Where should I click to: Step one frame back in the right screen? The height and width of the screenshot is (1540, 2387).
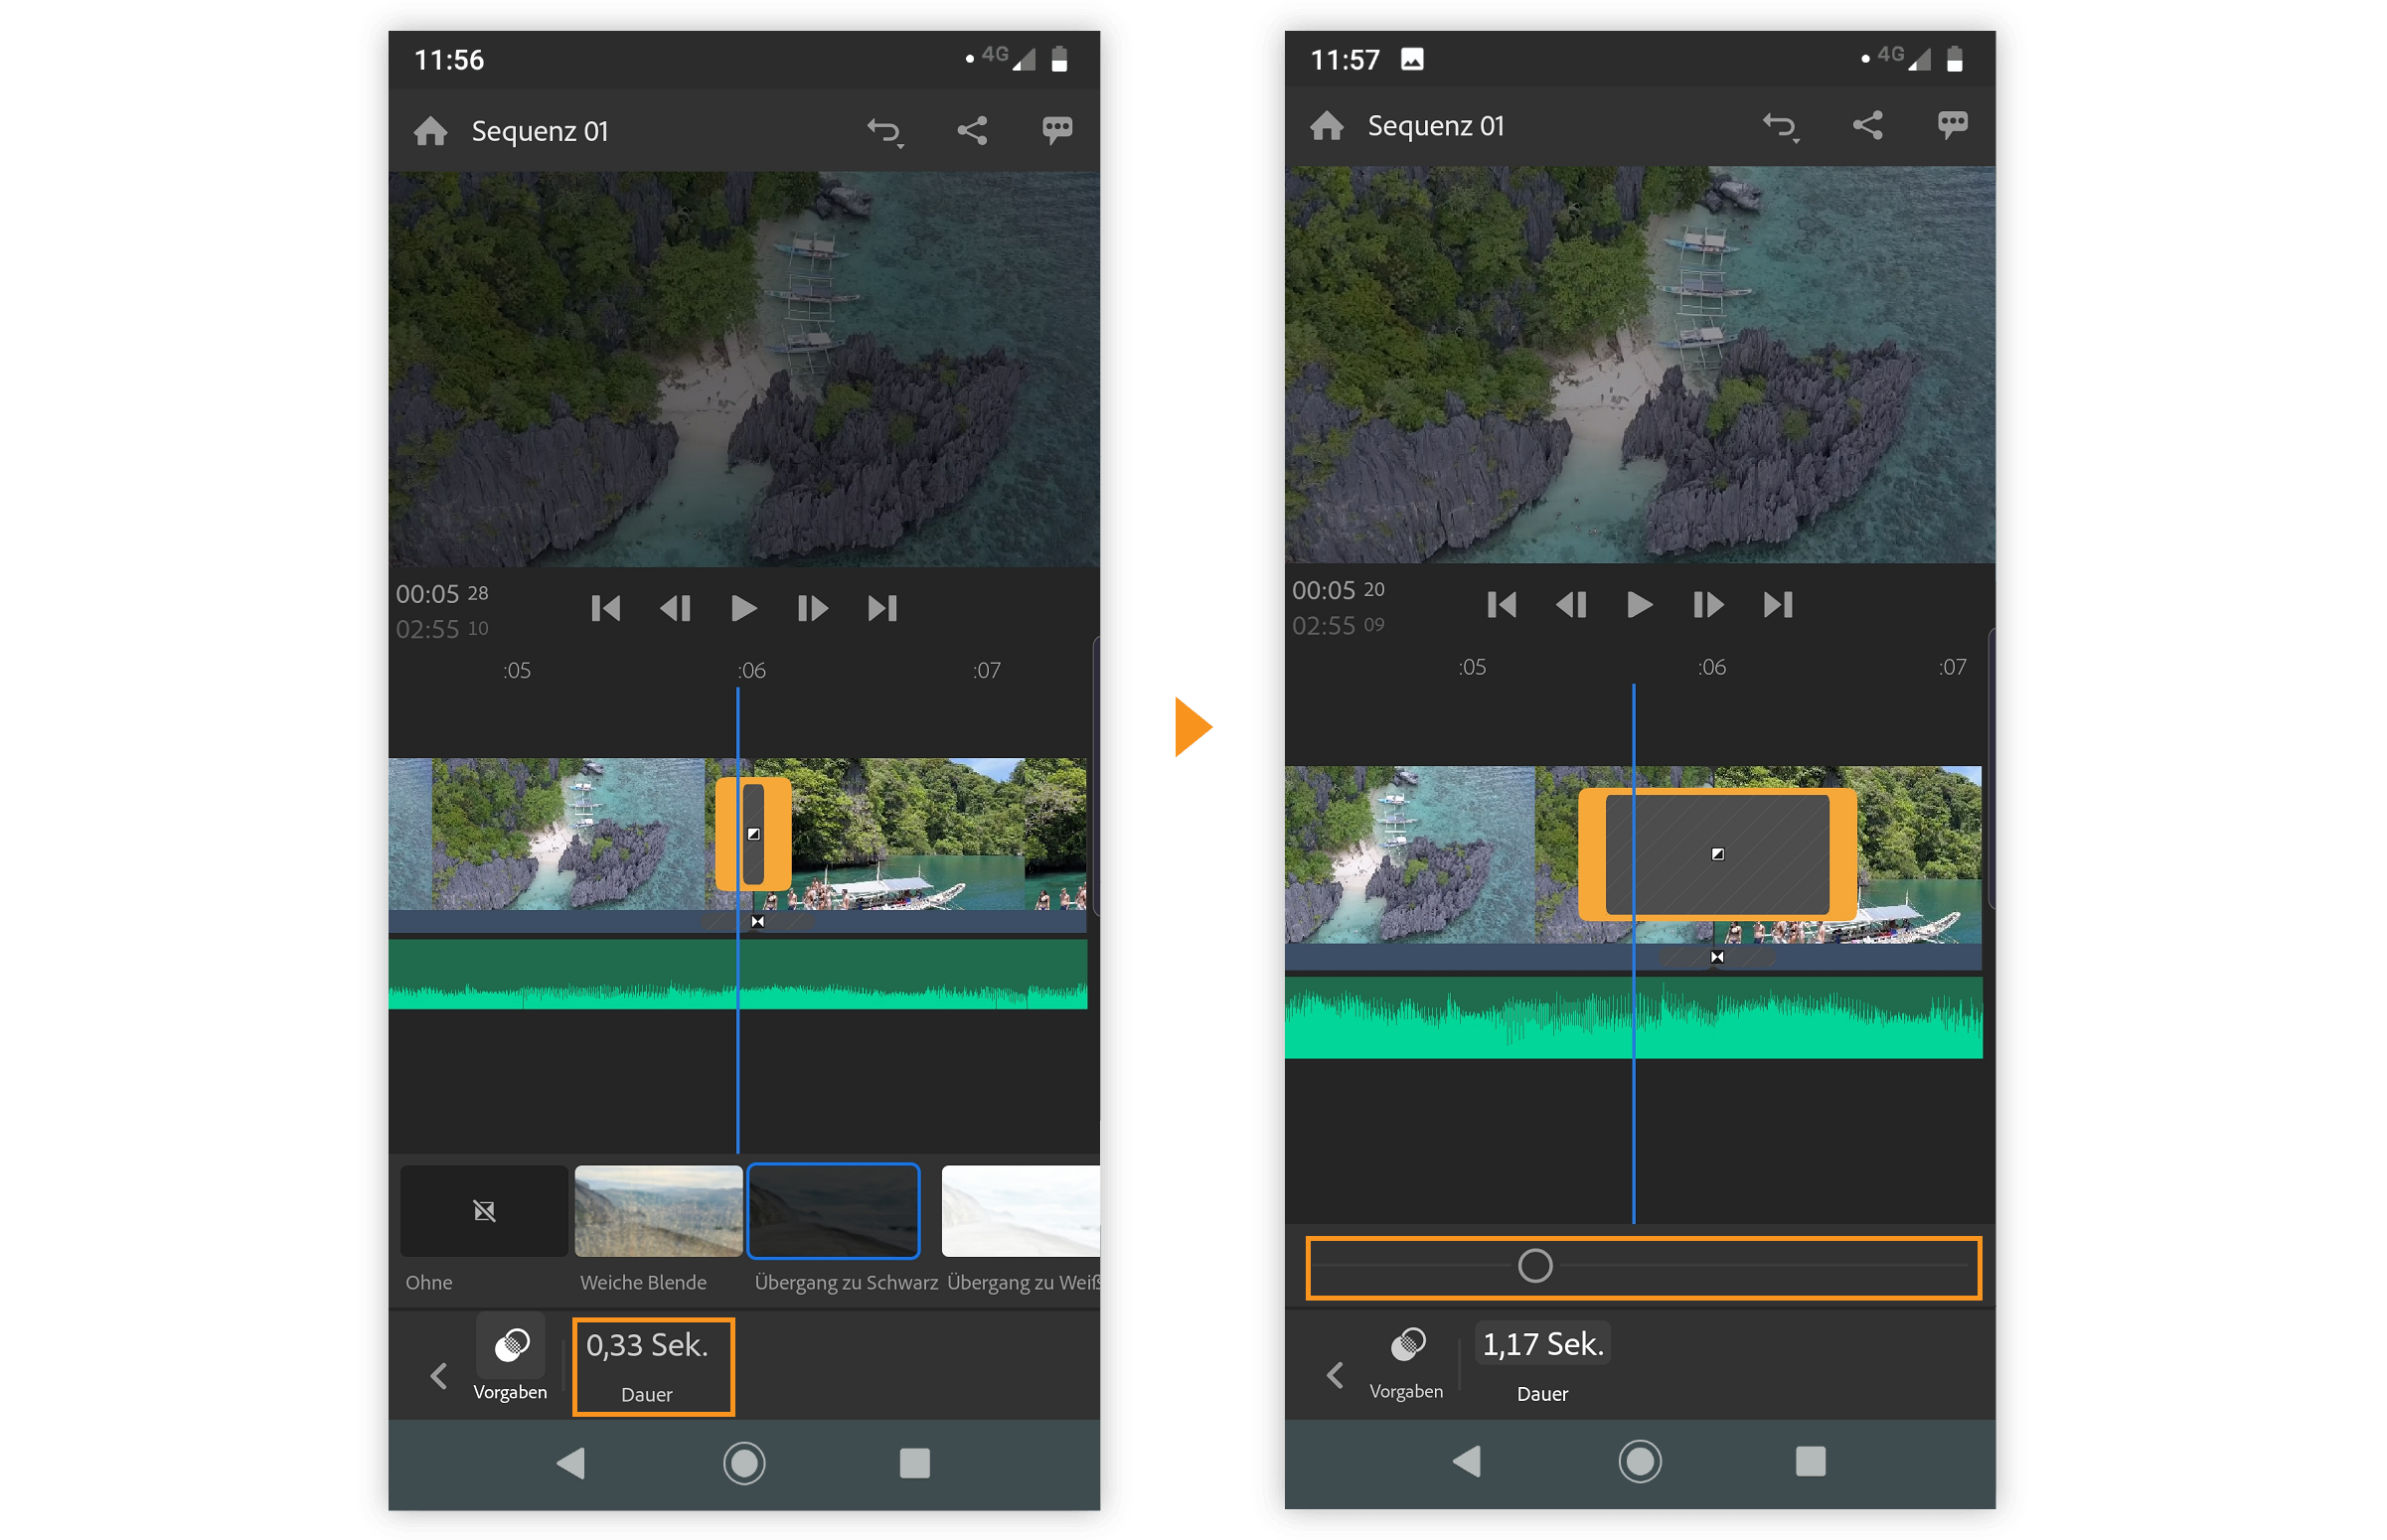click(1571, 604)
